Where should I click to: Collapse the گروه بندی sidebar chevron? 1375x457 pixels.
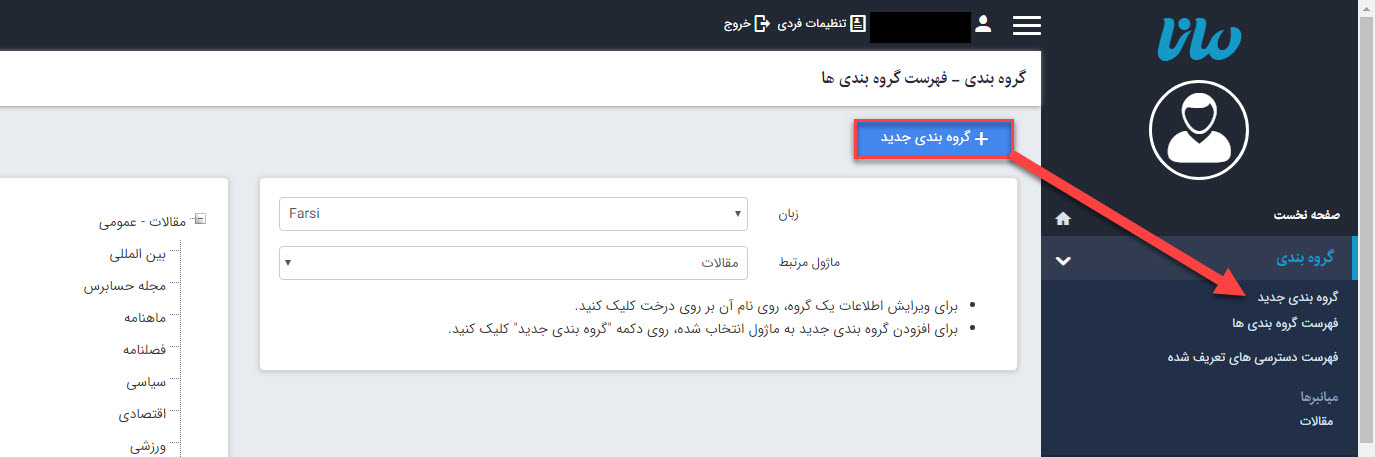click(x=1063, y=260)
